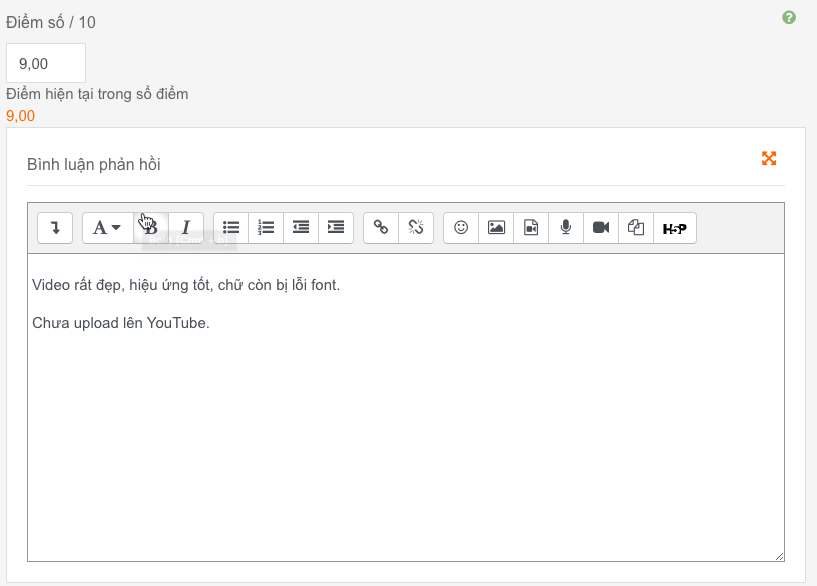Insert a media file
The height and width of the screenshot is (586, 817).
point(531,228)
